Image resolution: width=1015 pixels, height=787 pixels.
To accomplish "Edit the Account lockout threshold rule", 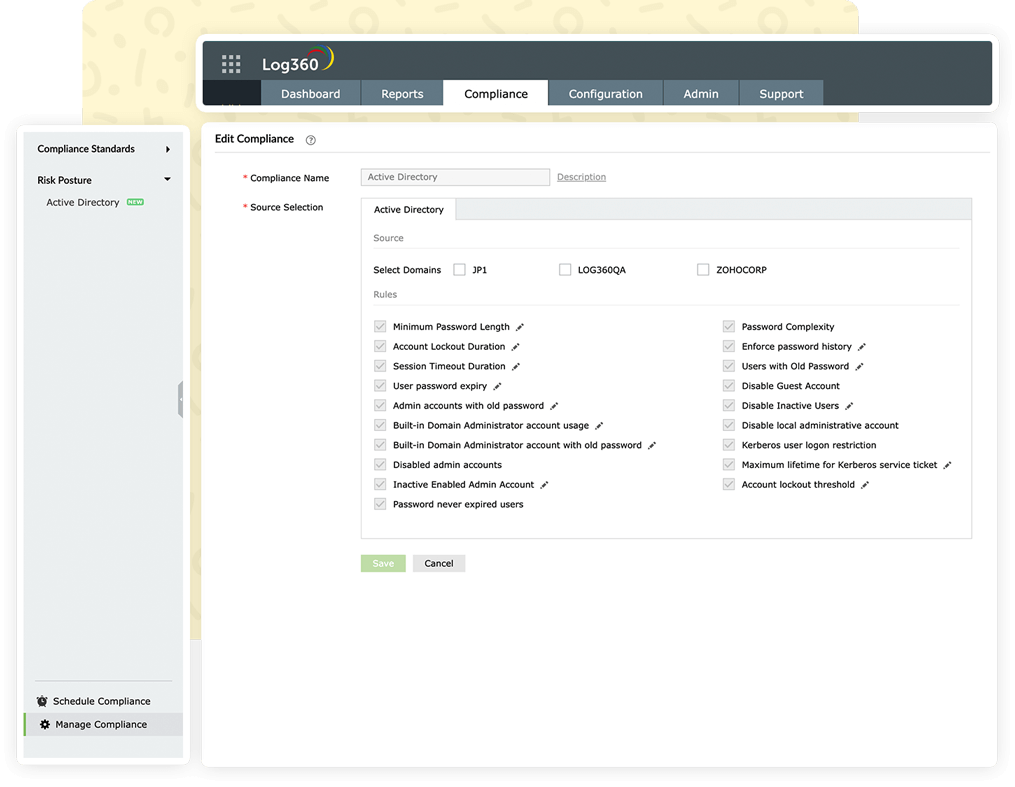I will tap(865, 485).
